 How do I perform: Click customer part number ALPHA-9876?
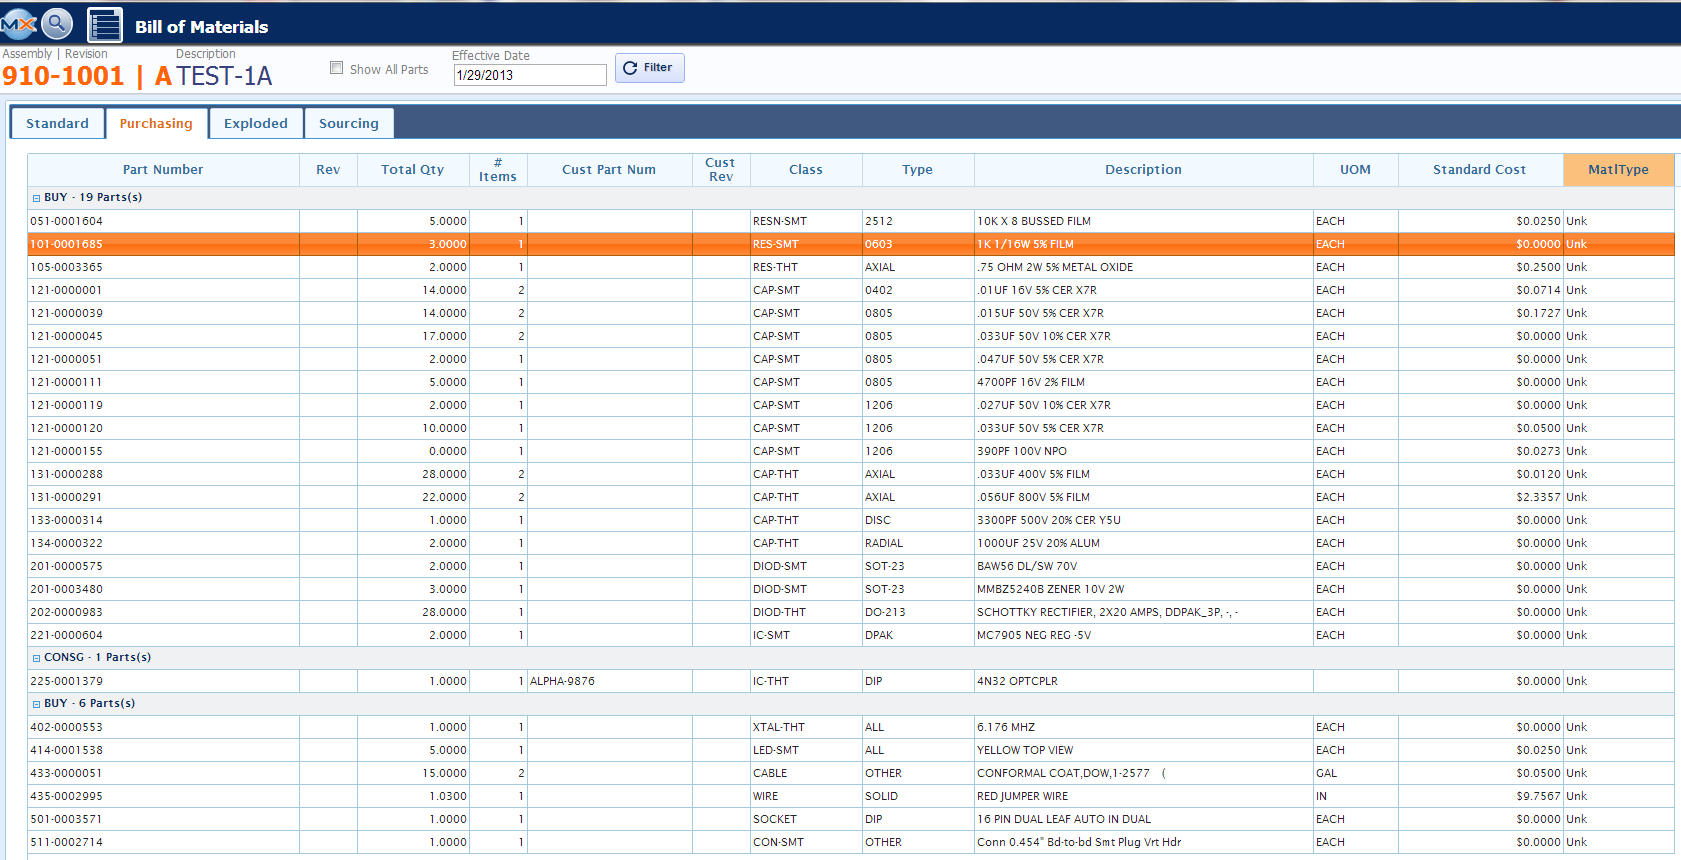coord(563,681)
